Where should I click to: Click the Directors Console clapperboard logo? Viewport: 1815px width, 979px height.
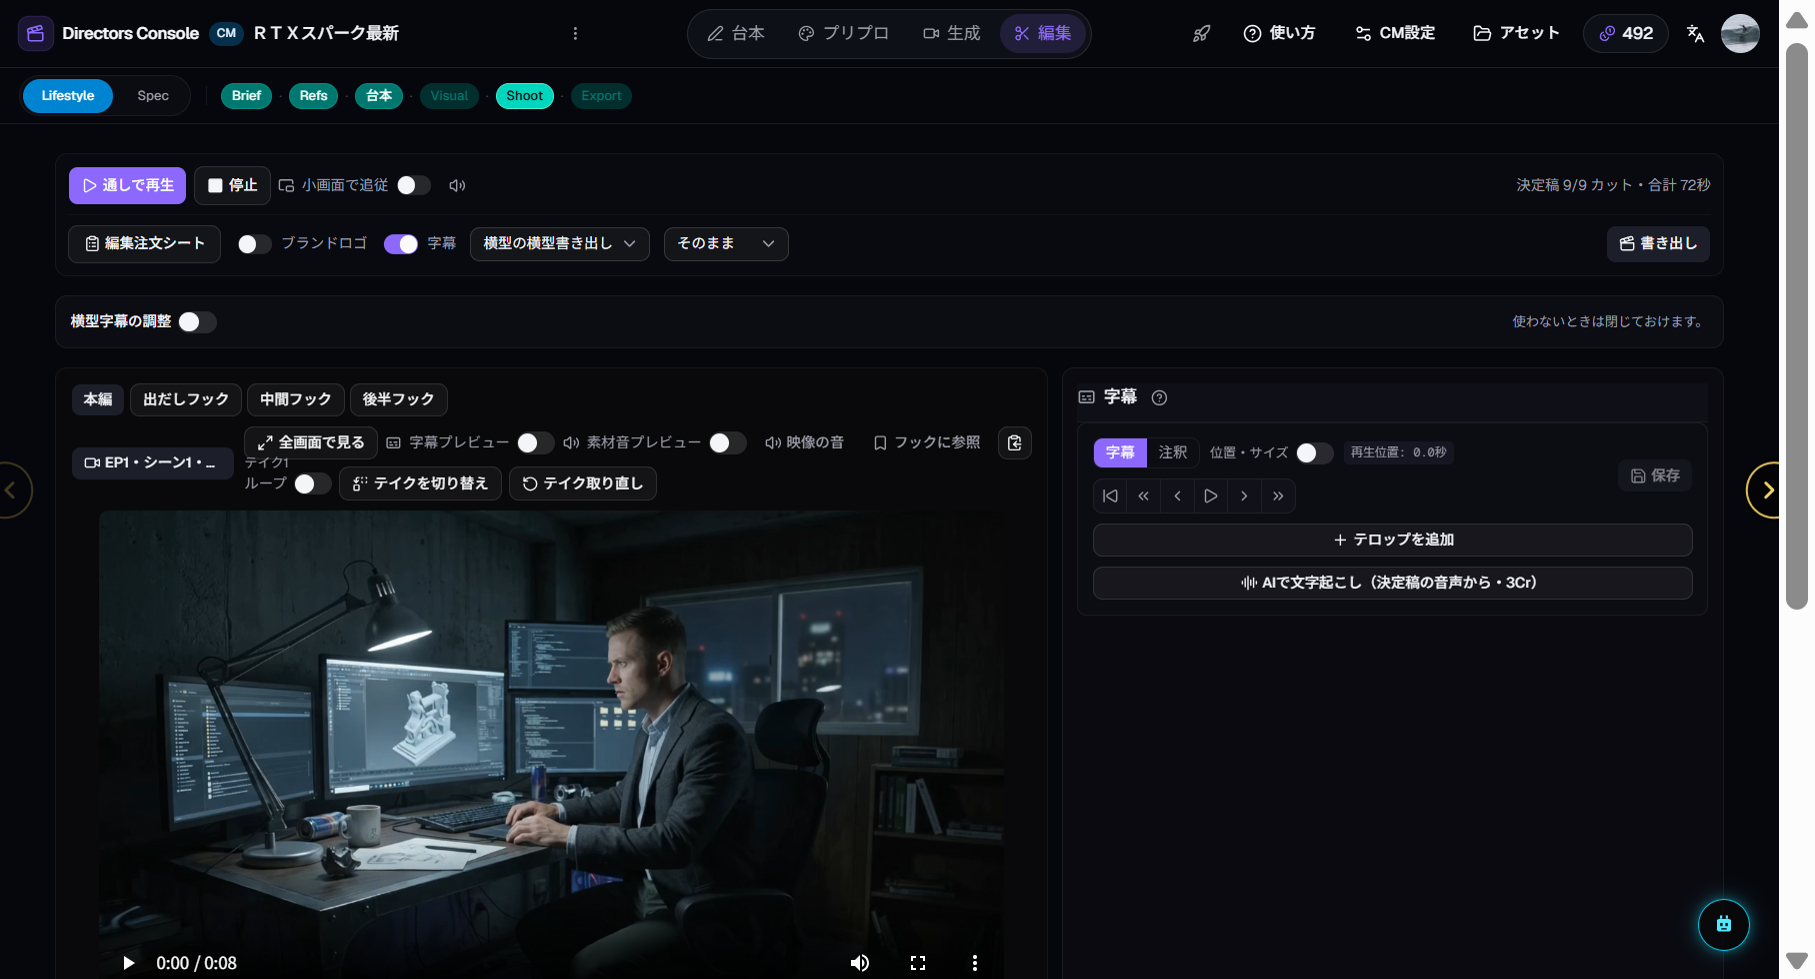pos(35,33)
